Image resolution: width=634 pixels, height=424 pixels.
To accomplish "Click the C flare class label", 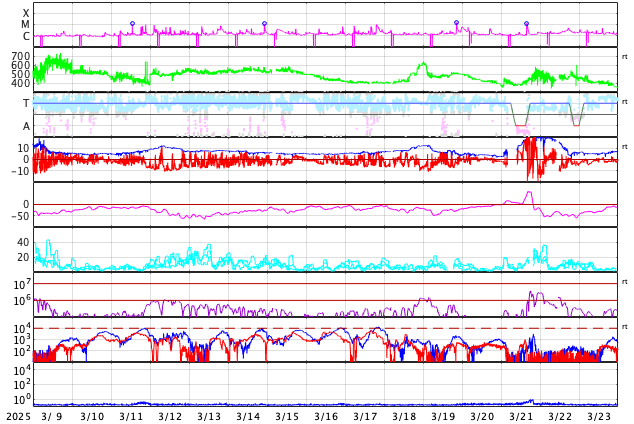I will coord(26,37).
